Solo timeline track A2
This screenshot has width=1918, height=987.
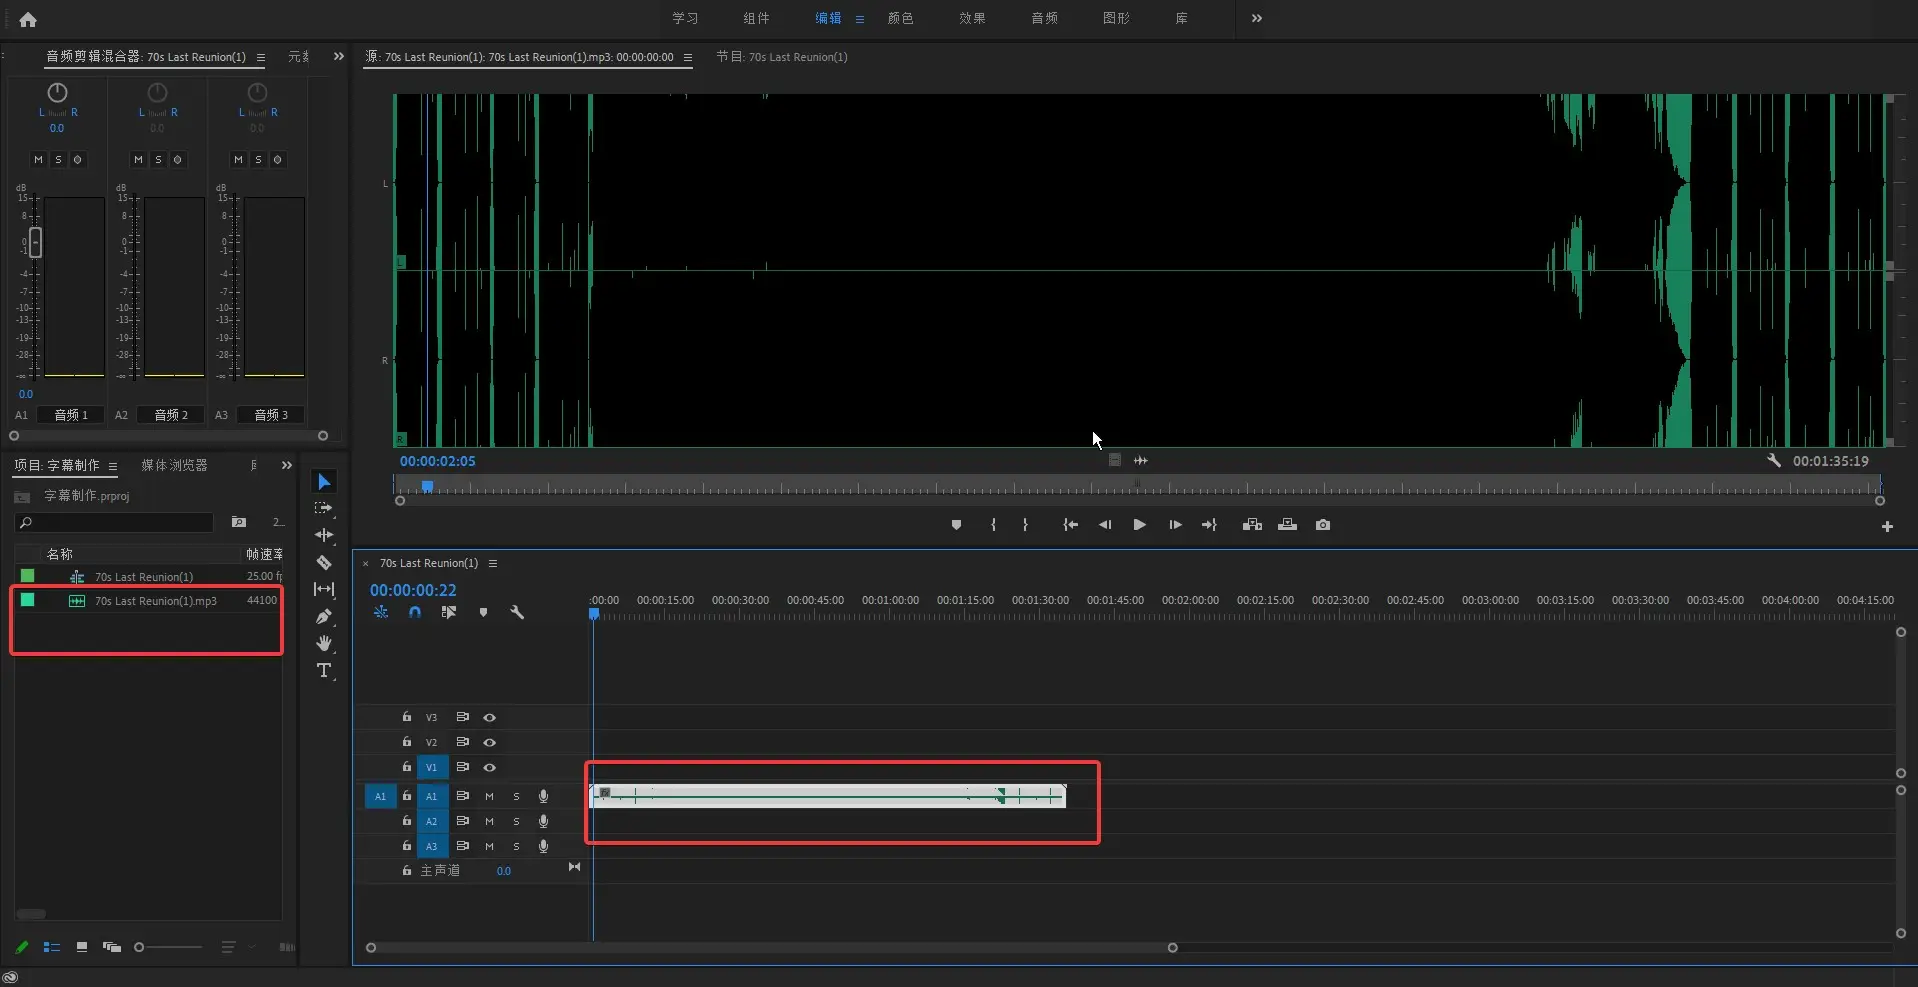pos(516,822)
